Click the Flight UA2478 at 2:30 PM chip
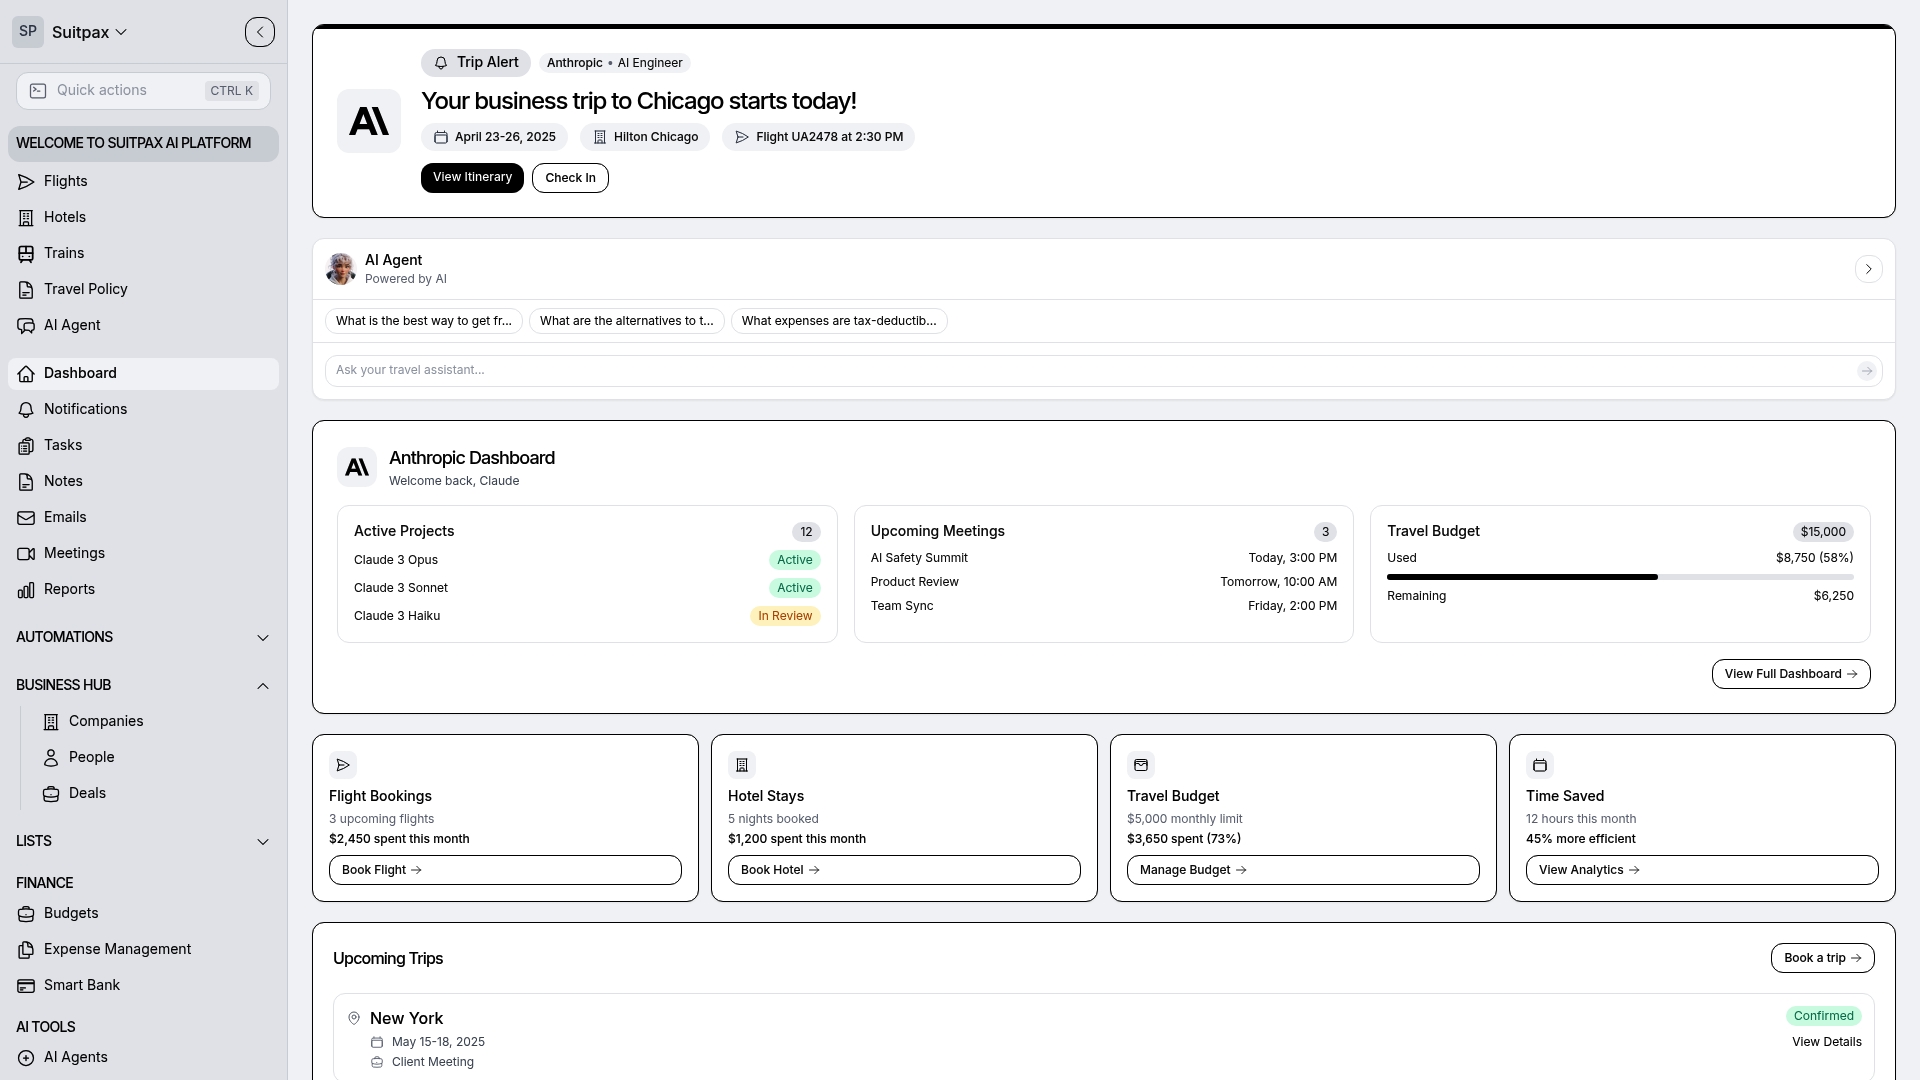The height and width of the screenshot is (1080, 1920). [x=818, y=137]
